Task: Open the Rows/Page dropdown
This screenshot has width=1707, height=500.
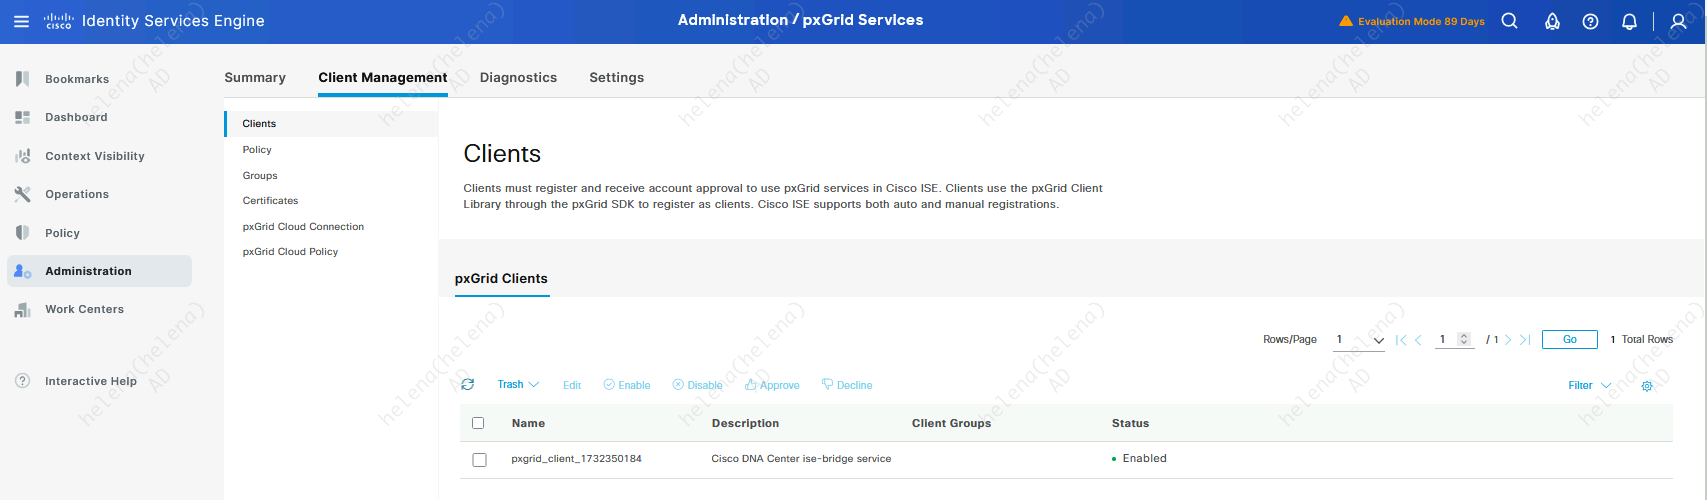Action: (x=1360, y=340)
